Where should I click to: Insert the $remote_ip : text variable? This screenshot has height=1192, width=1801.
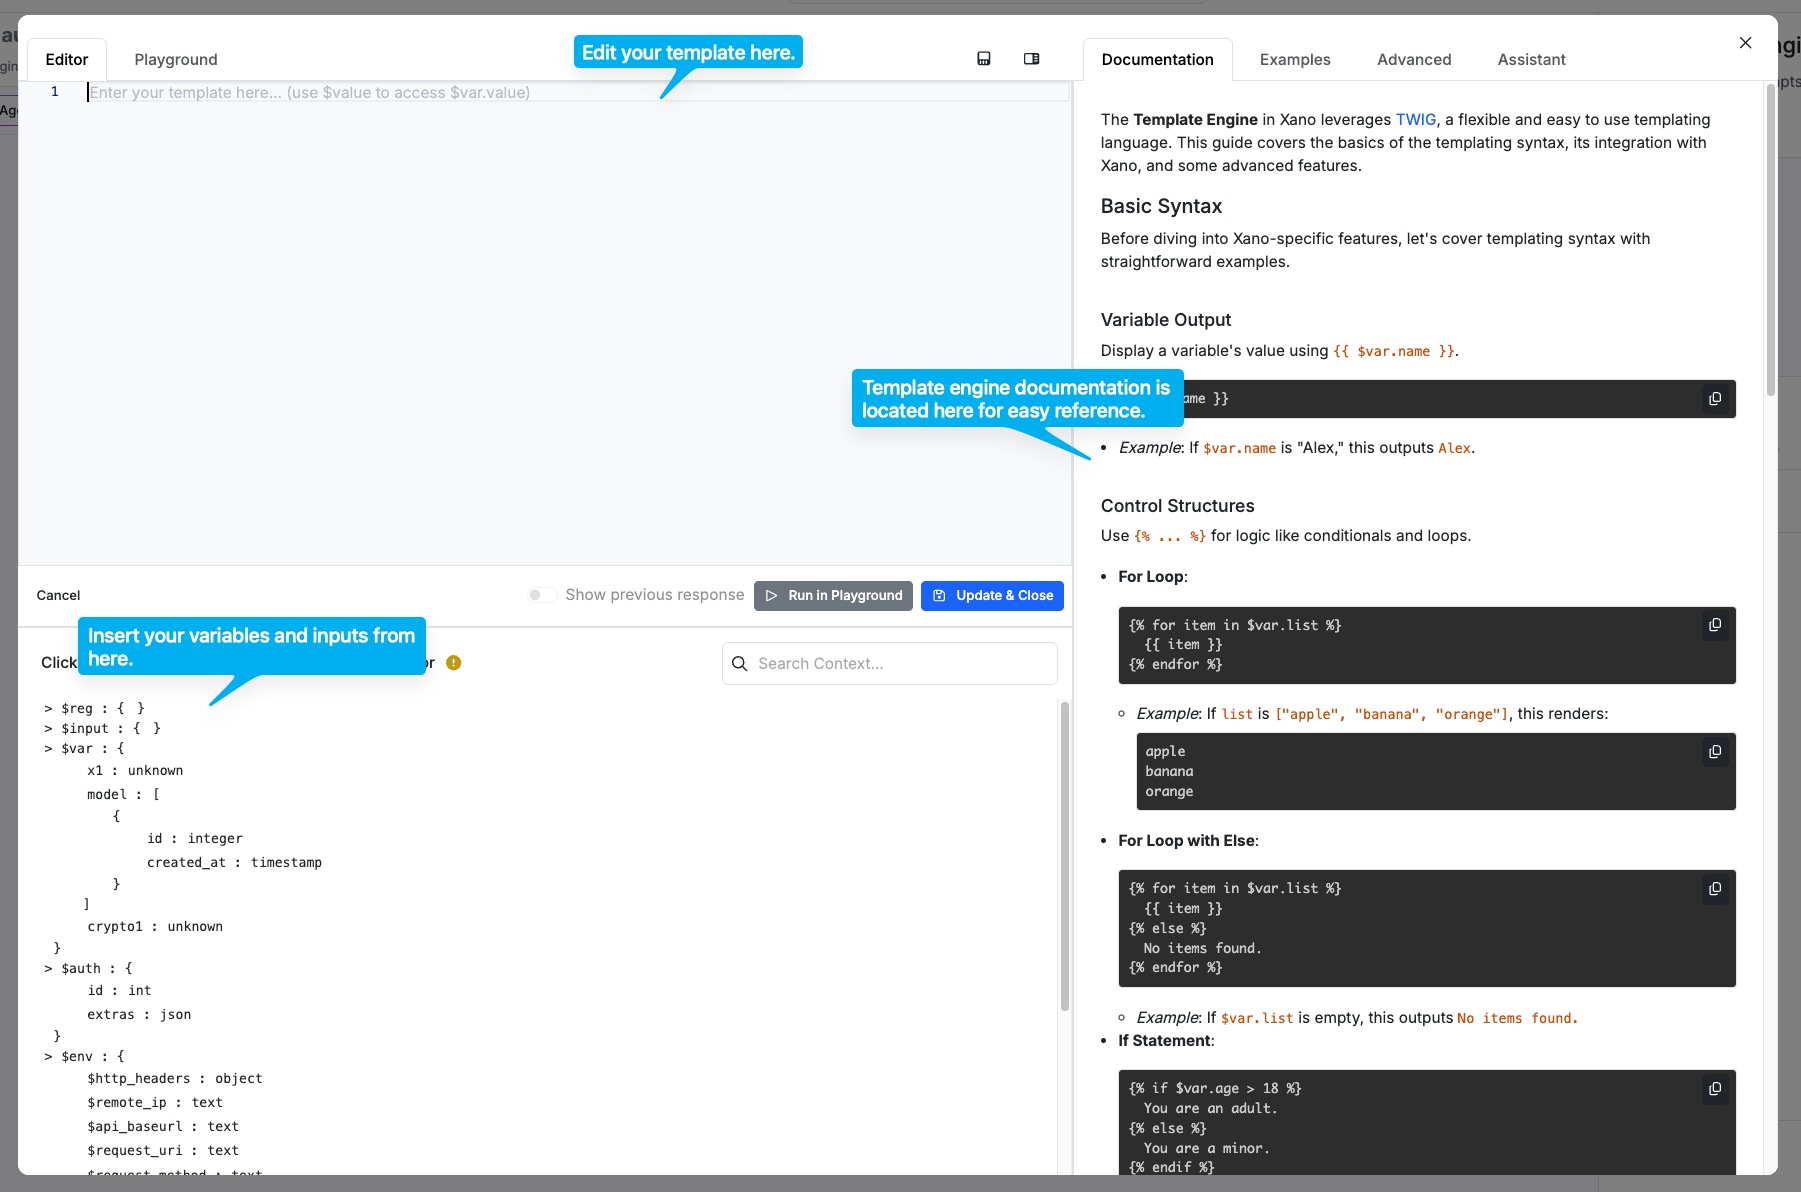[155, 1102]
